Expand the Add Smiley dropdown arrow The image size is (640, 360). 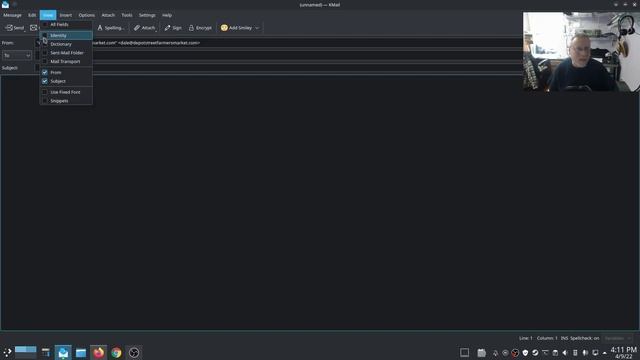point(257,28)
